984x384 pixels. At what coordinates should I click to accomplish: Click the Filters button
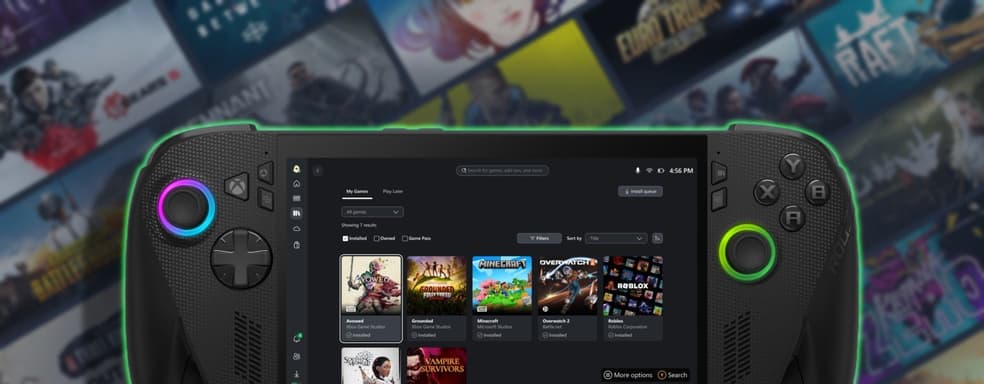tap(539, 238)
